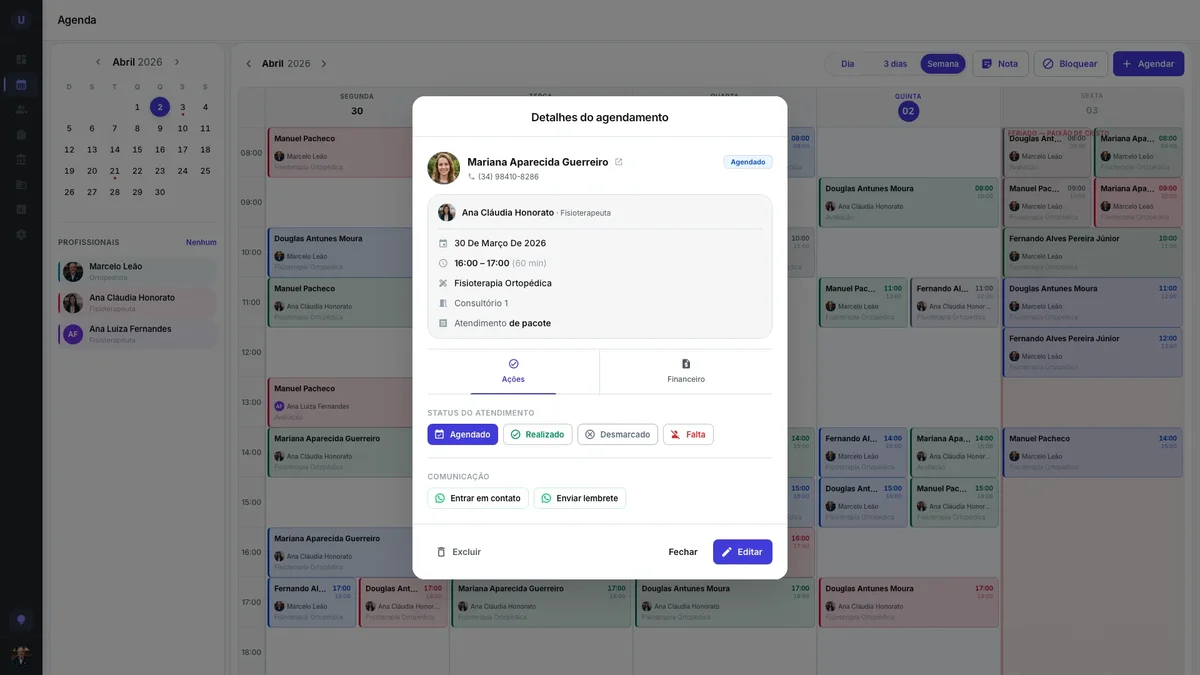Image resolution: width=1200 pixels, height=675 pixels.
Task: Open the office building icon in sidebar
Action: pyautogui.click(x=21, y=184)
